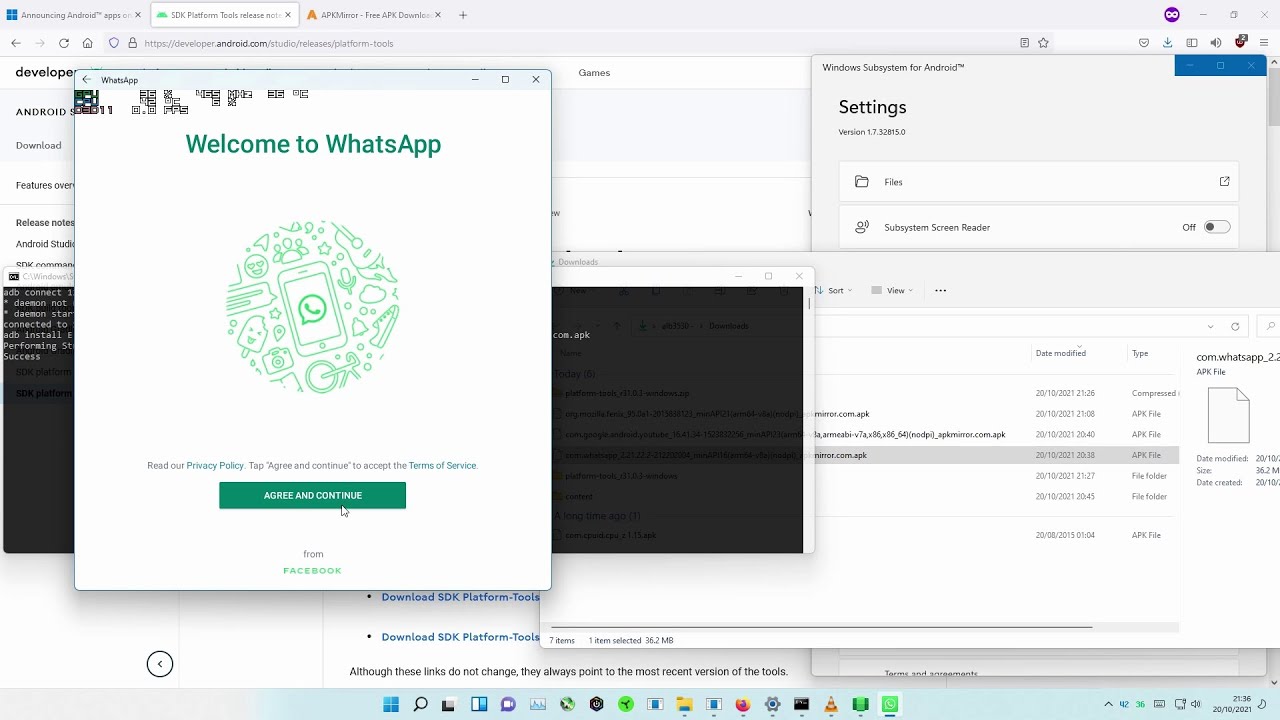The image size is (1280, 720).
Task: Expand File Explorer address history chevron
Action: point(1210,326)
